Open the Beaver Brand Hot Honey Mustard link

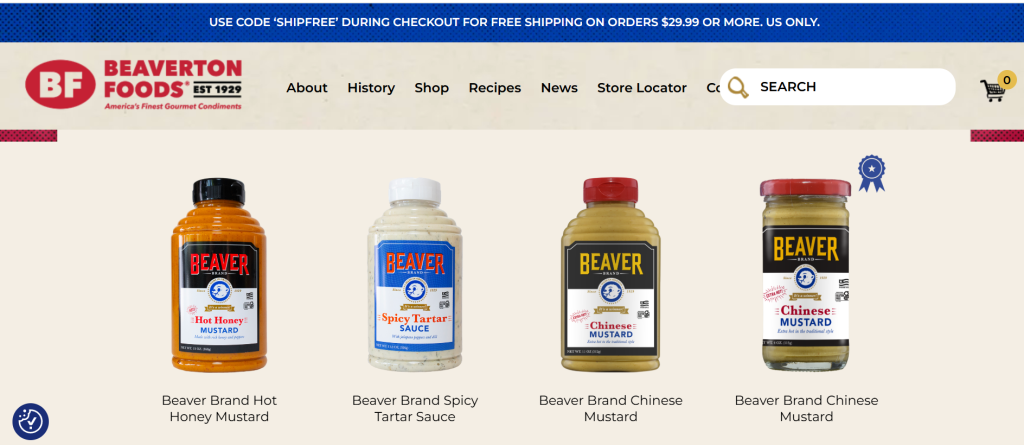pyautogui.click(x=219, y=408)
